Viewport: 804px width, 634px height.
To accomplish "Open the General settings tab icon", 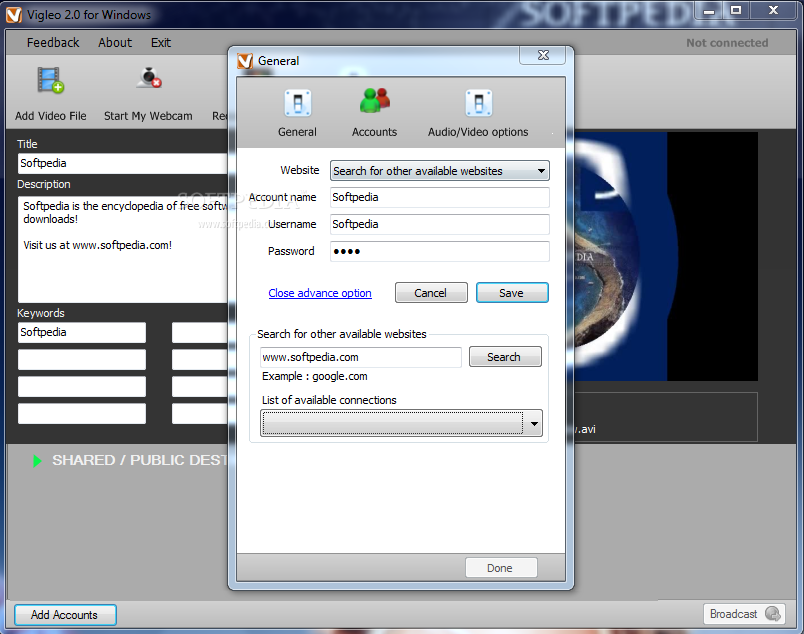I will tap(297, 103).
